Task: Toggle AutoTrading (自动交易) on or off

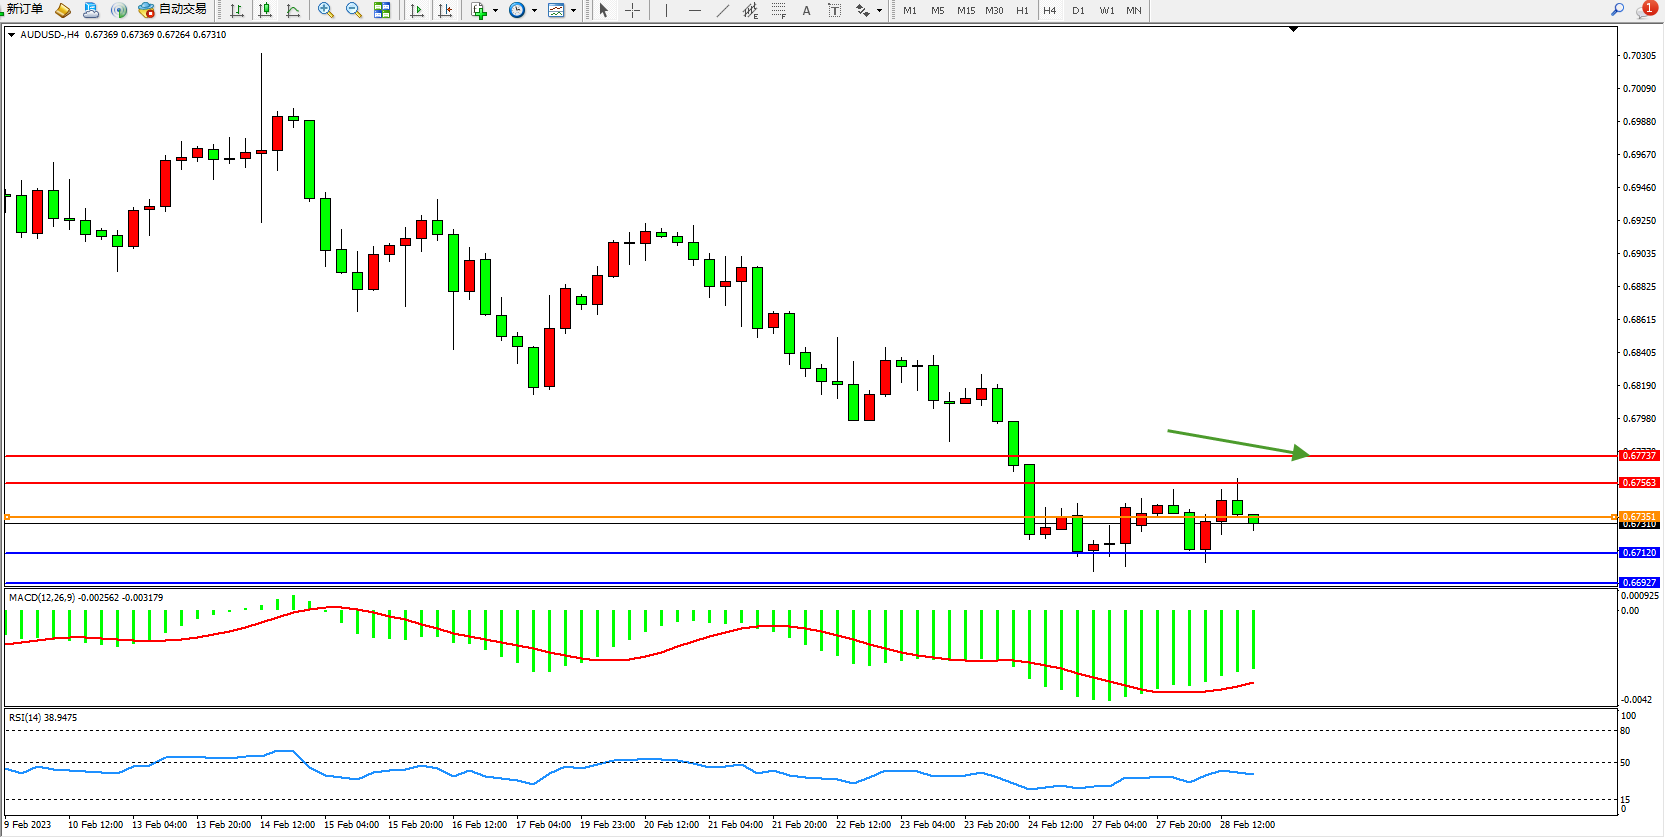Action: click(x=173, y=10)
